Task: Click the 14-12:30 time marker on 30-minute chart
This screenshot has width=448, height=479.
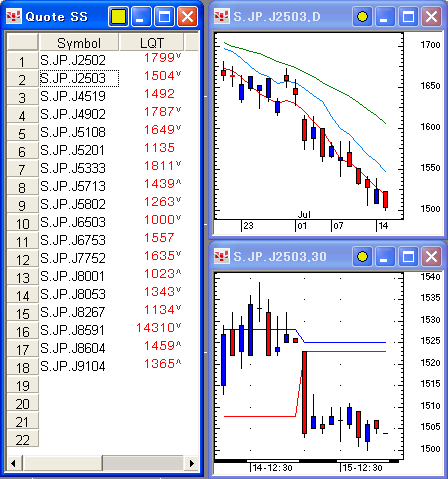Action: coord(273,468)
